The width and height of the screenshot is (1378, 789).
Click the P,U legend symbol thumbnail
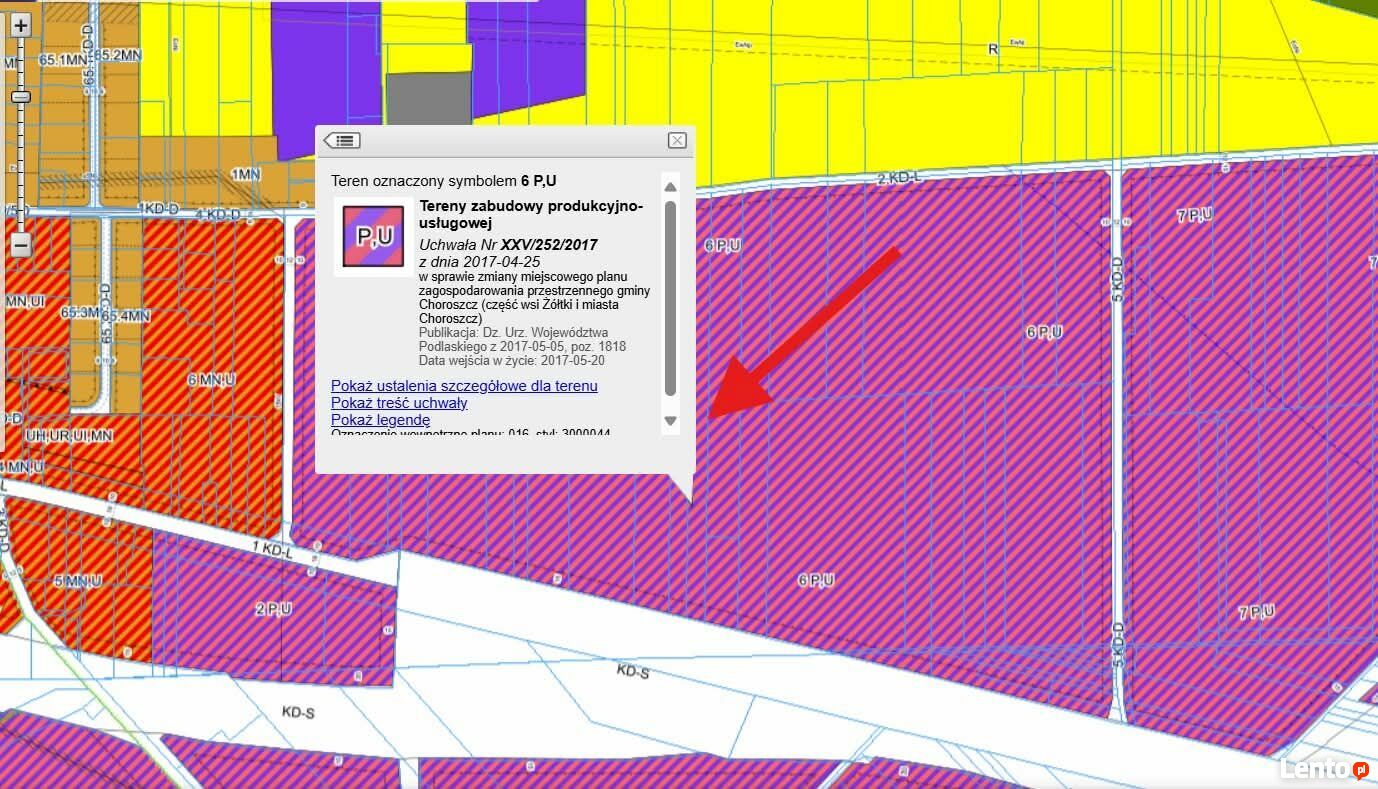(x=373, y=237)
